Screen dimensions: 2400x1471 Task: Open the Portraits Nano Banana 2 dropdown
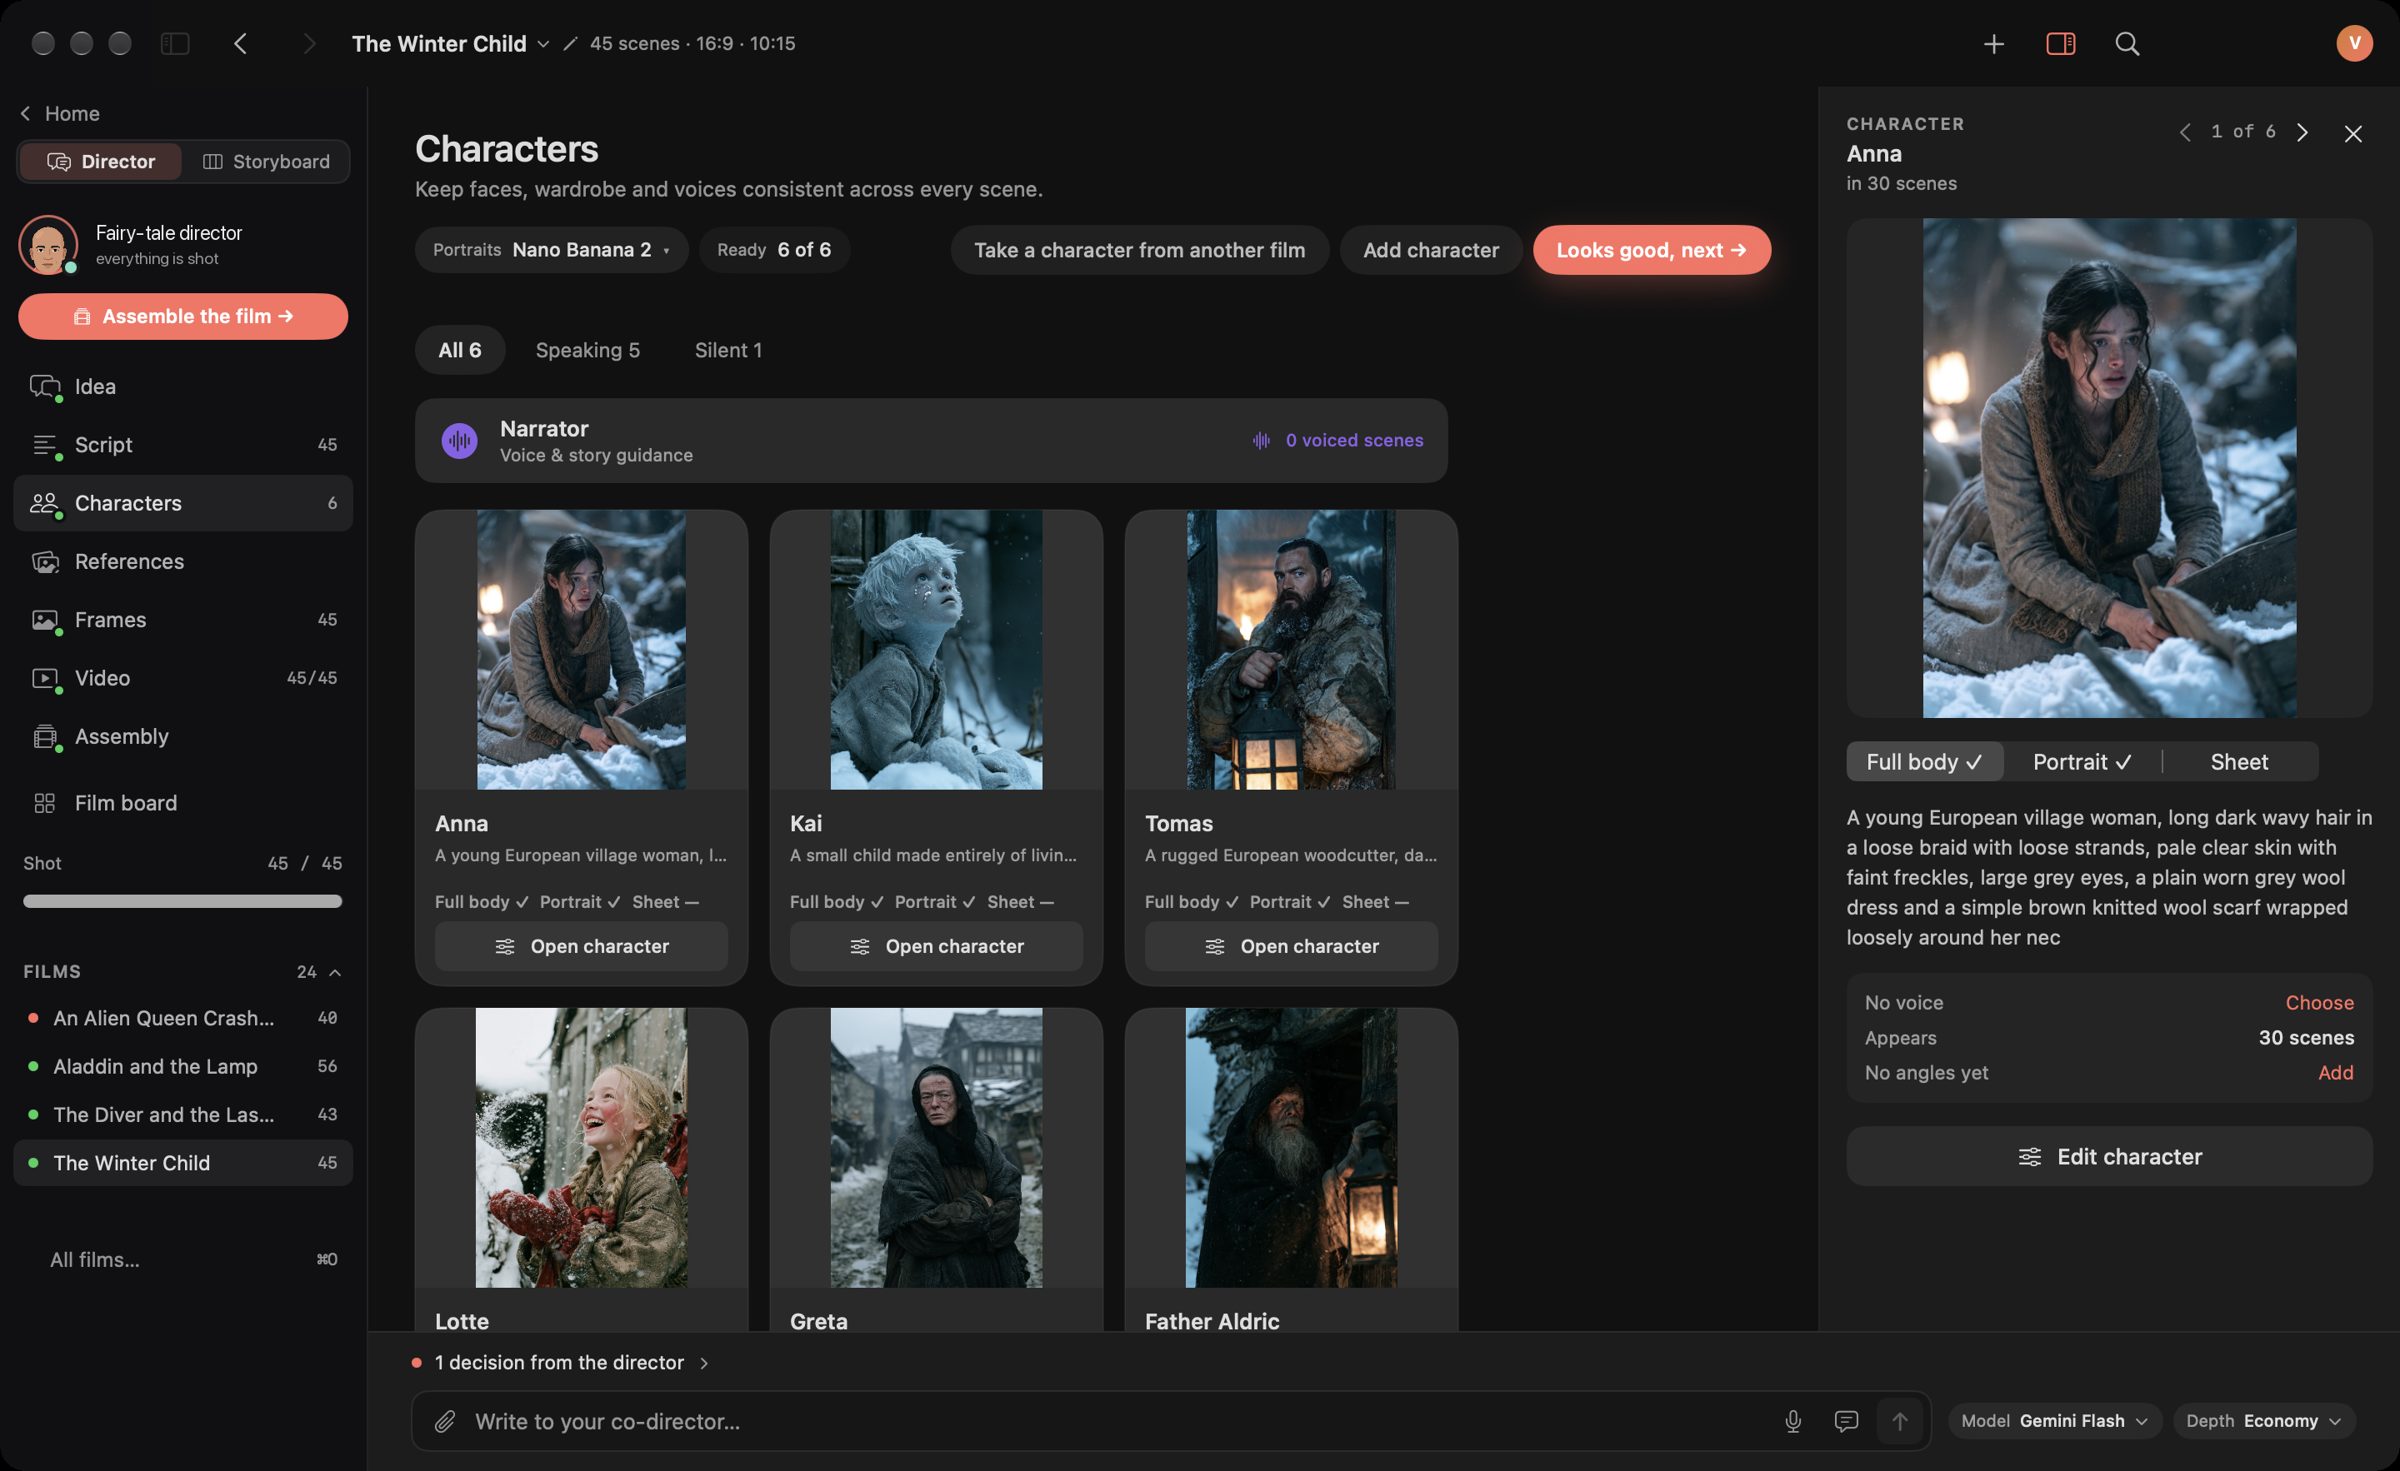click(551, 249)
